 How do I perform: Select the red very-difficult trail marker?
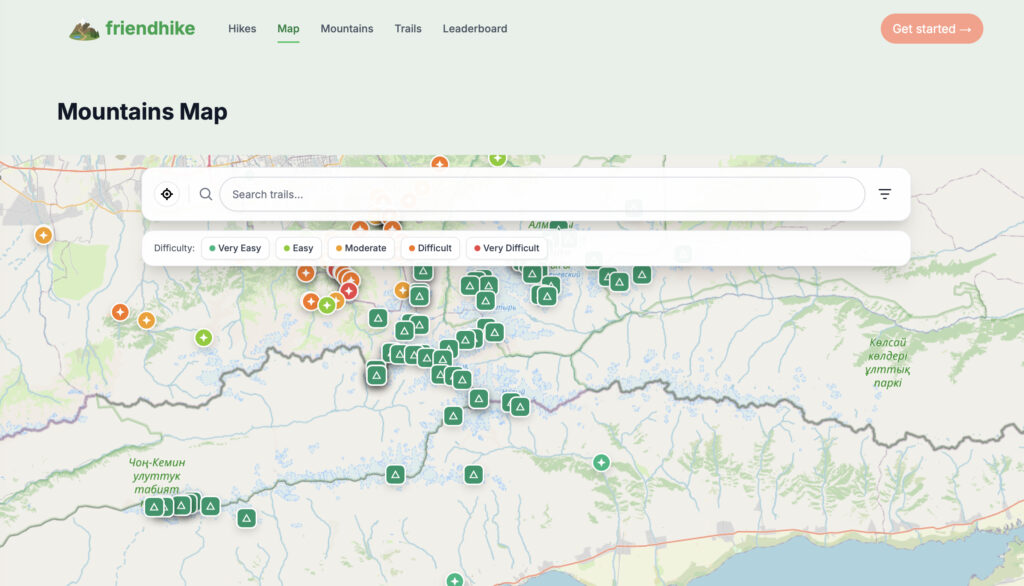[348, 291]
